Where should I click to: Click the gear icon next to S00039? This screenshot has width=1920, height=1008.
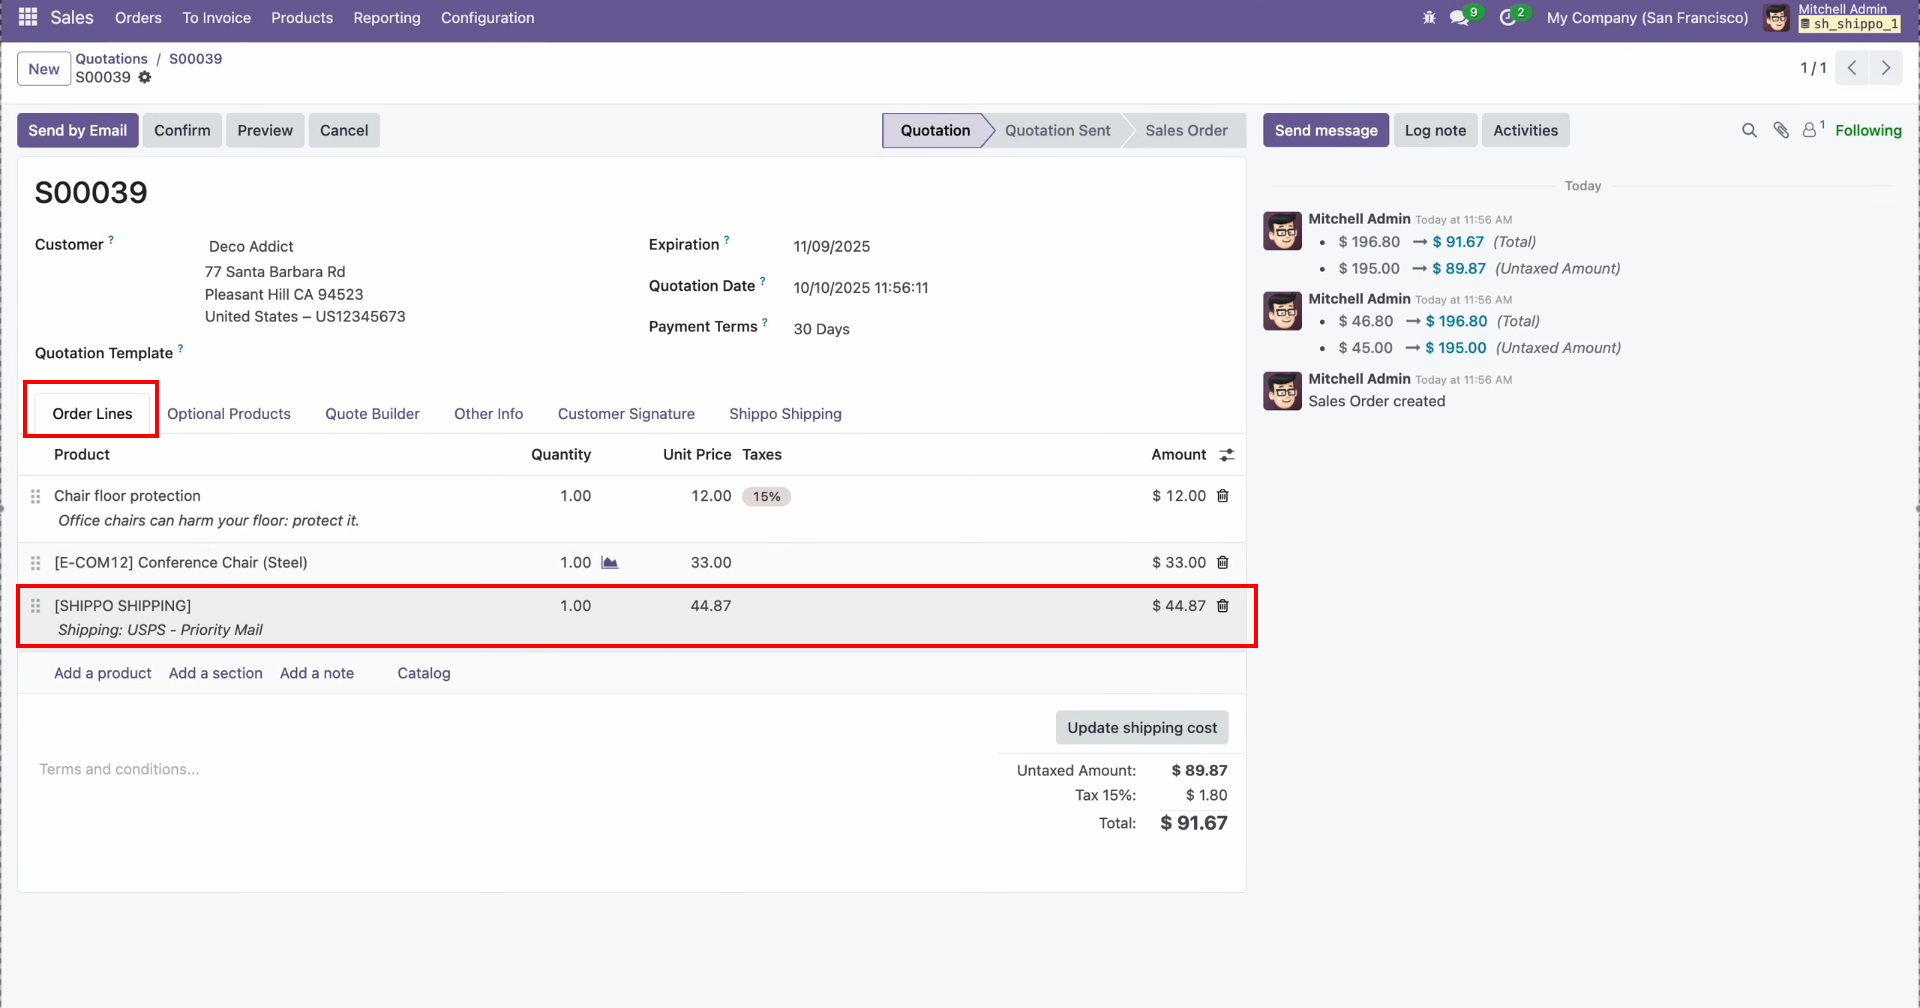tap(145, 77)
